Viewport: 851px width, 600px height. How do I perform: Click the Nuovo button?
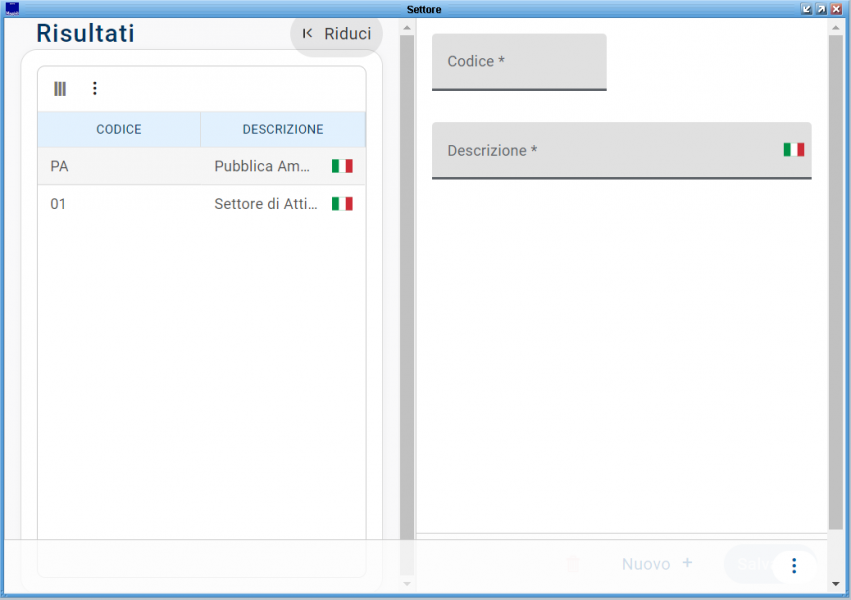pyautogui.click(x=657, y=564)
